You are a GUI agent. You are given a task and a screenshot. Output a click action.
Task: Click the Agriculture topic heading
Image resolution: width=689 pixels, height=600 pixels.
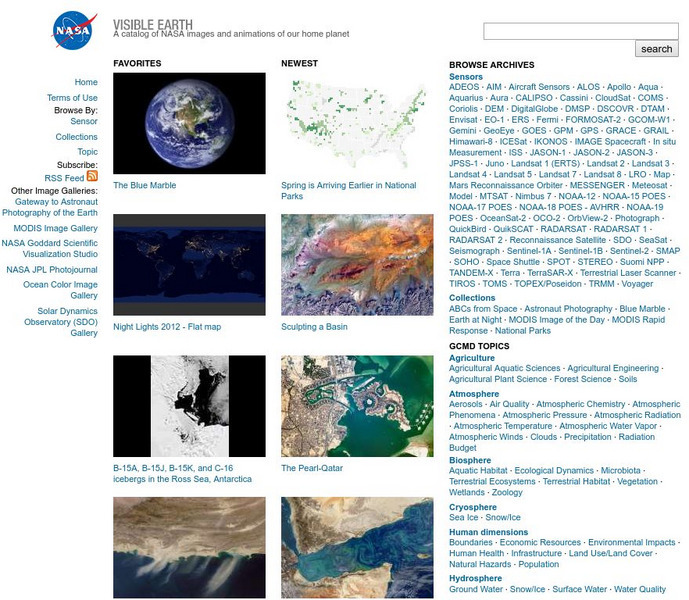472,358
